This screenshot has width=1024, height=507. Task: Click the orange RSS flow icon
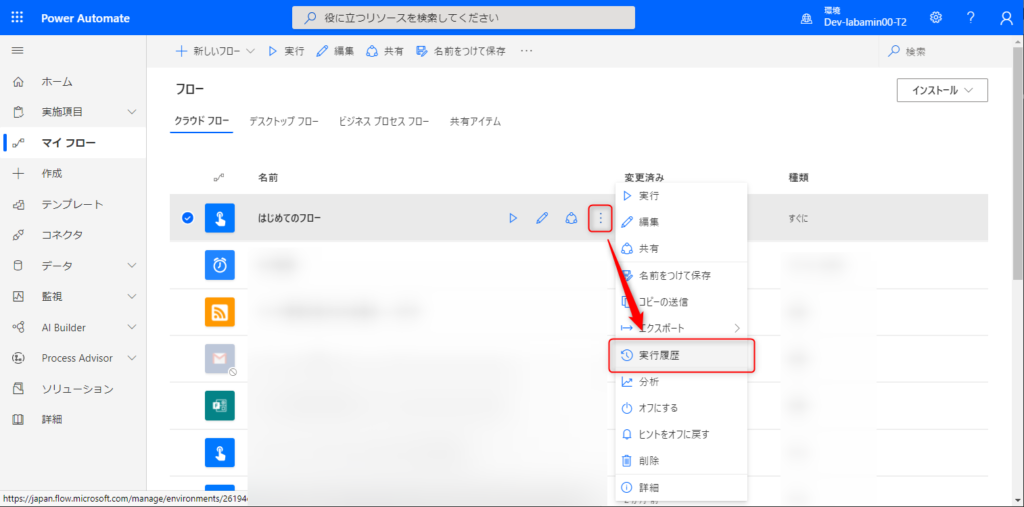click(219, 312)
